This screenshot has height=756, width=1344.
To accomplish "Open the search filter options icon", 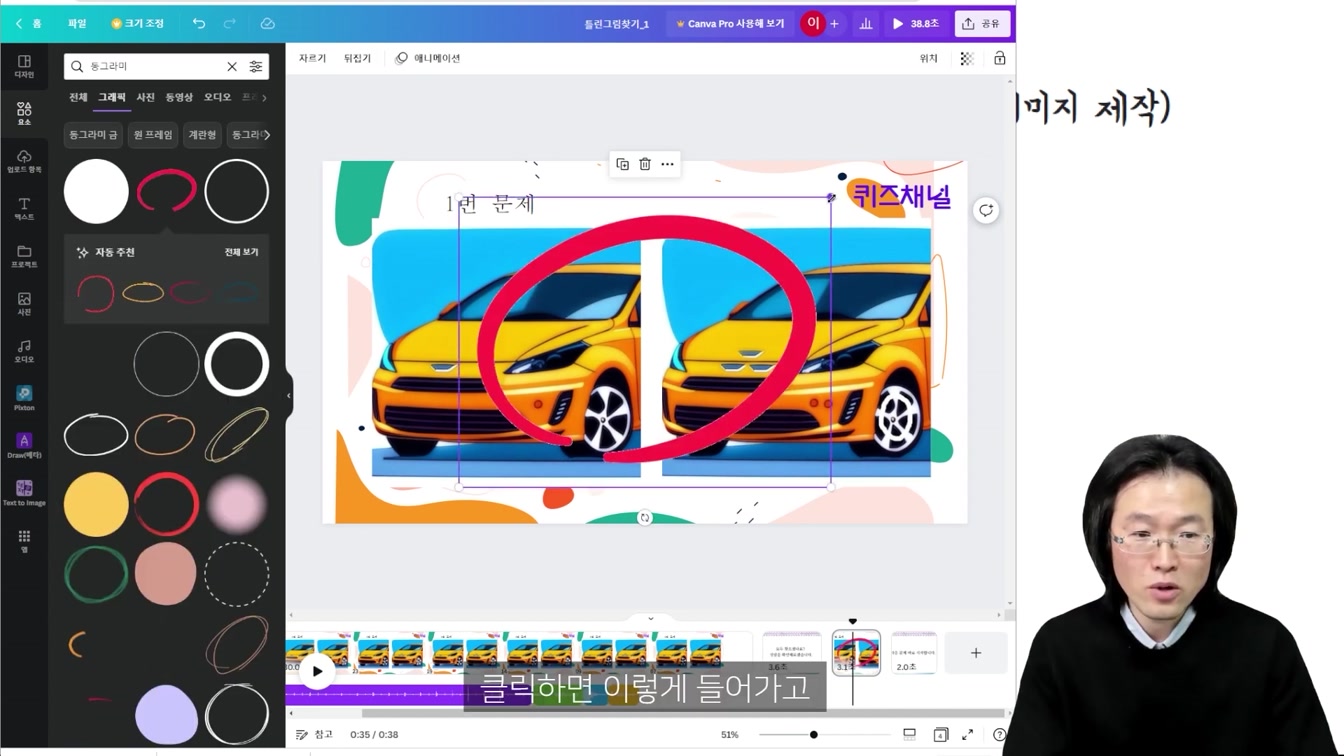I will coord(256,66).
